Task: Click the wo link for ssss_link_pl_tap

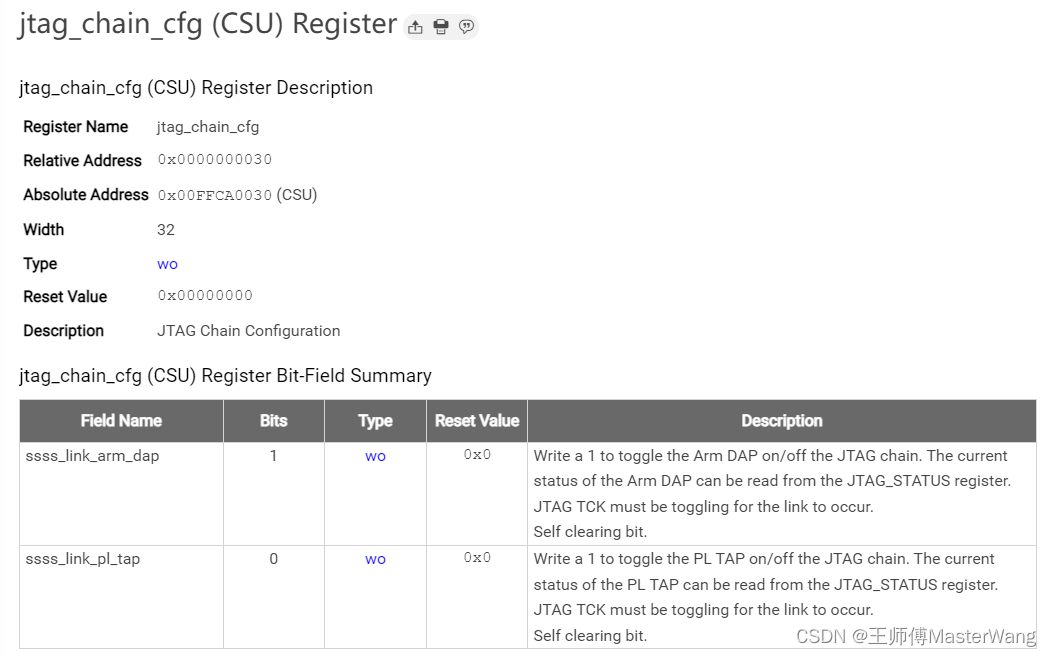Action: click(x=374, y=558)
